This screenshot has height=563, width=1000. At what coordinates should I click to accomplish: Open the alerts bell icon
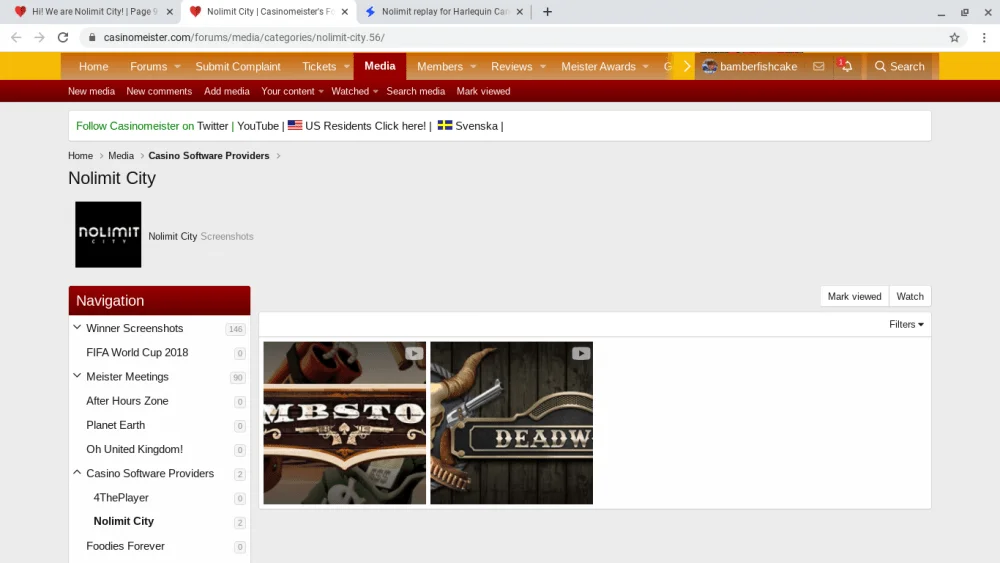pyautogui.click(x=846, y=66)
